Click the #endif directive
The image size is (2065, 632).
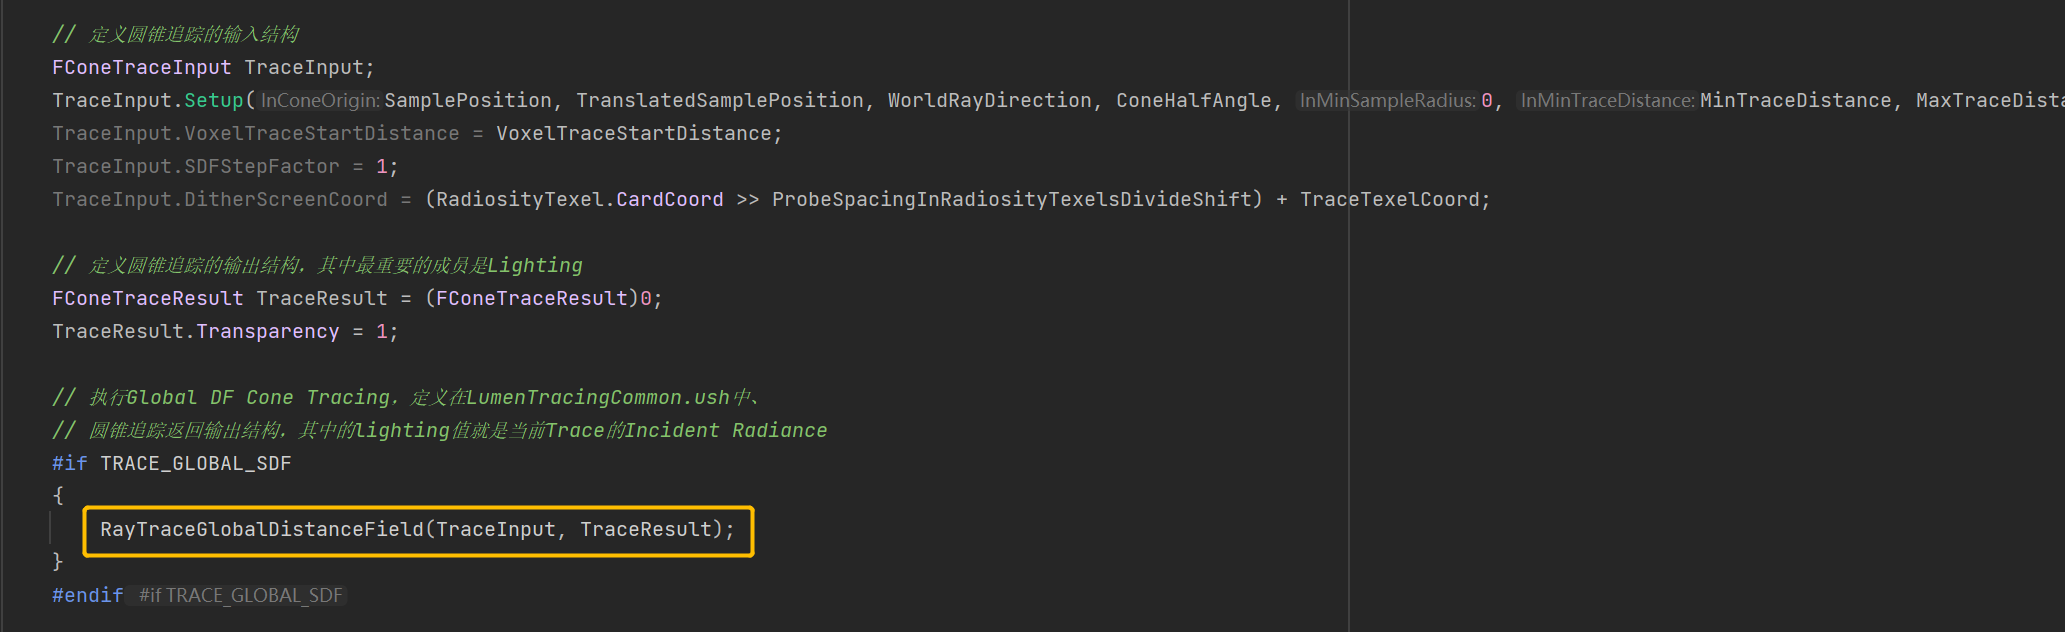click(87, 595)
